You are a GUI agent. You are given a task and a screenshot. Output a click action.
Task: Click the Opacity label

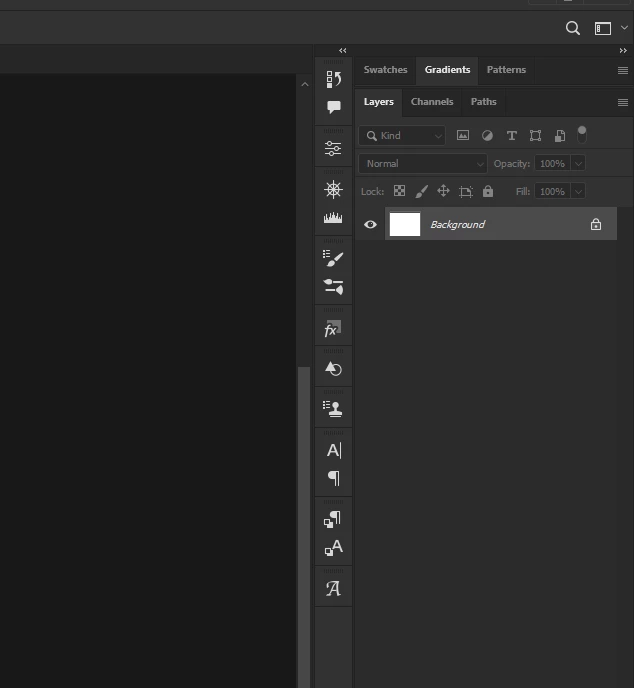[x=512, y=164]
